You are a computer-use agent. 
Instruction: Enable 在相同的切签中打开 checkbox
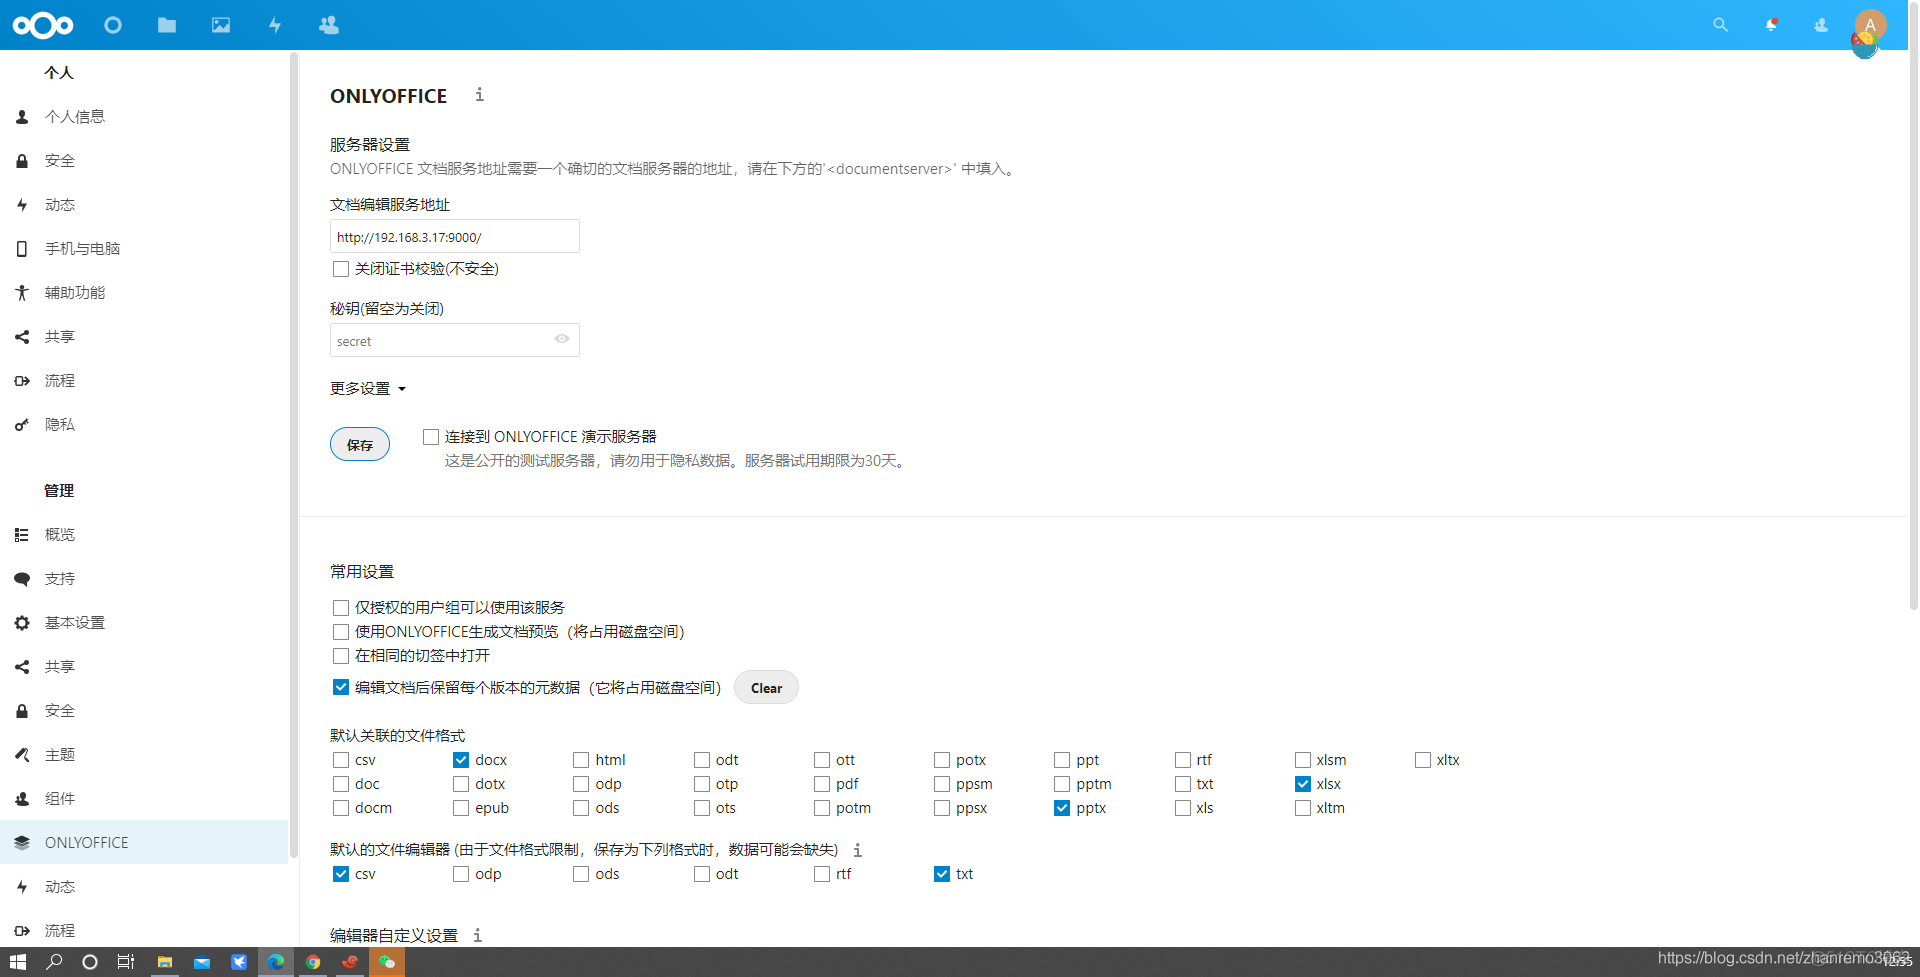click(x=341, y=656)
